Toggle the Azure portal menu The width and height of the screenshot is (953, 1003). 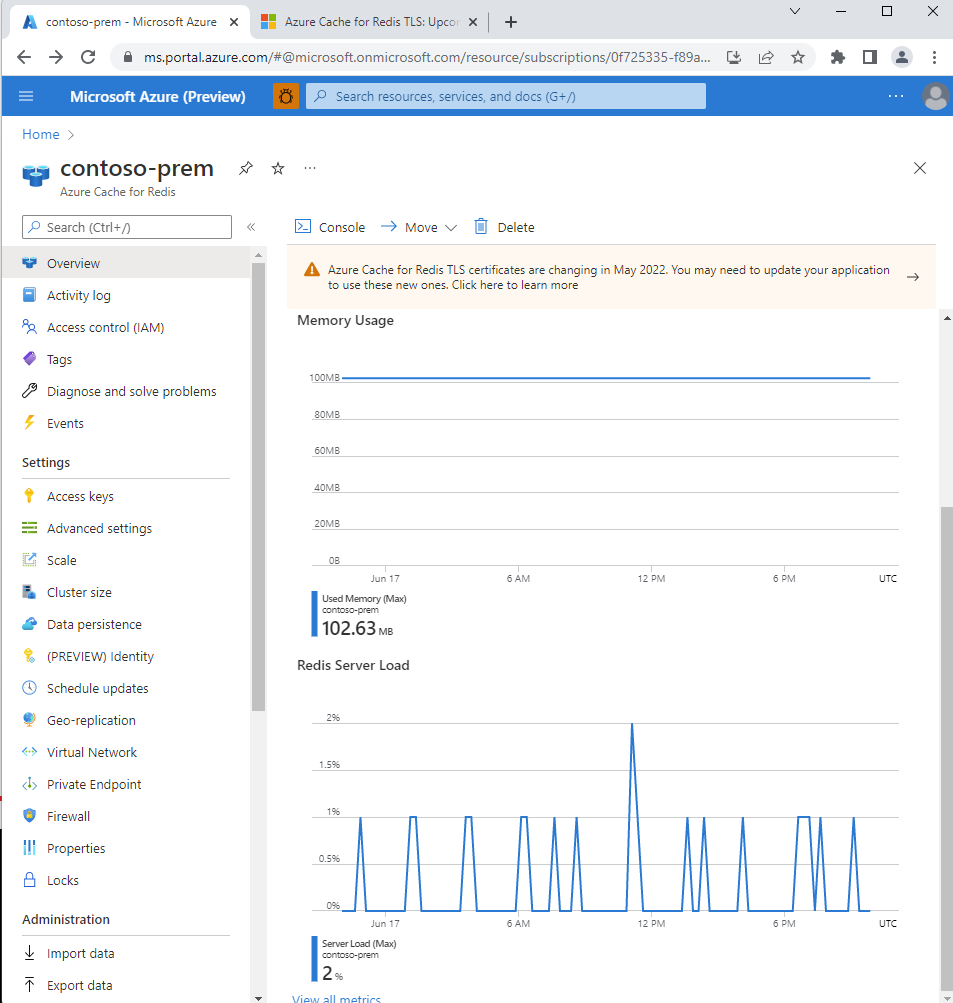click(x=25, y=96)
